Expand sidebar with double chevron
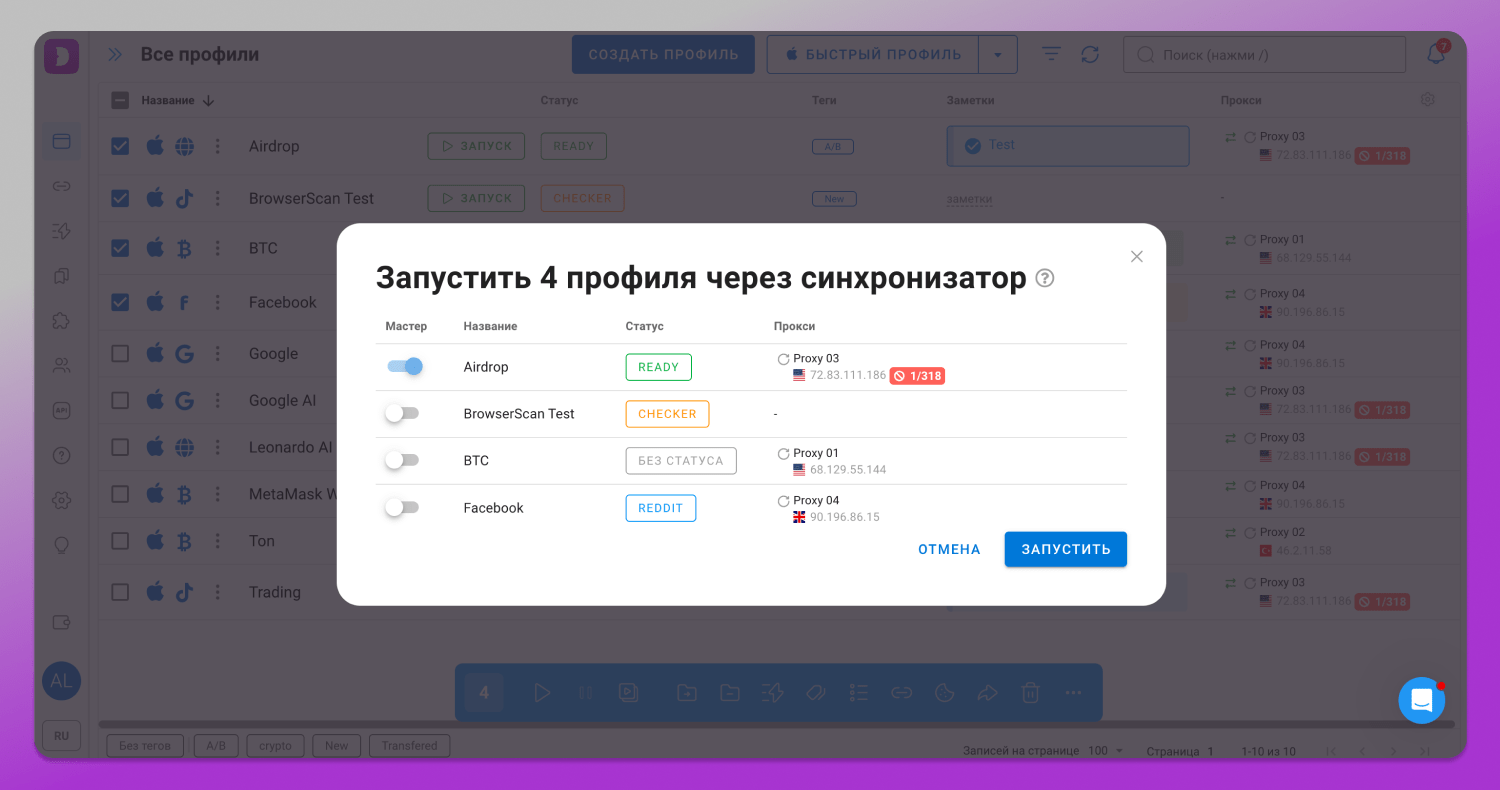This screenshot has height=790, width=1500. (115, 55)
